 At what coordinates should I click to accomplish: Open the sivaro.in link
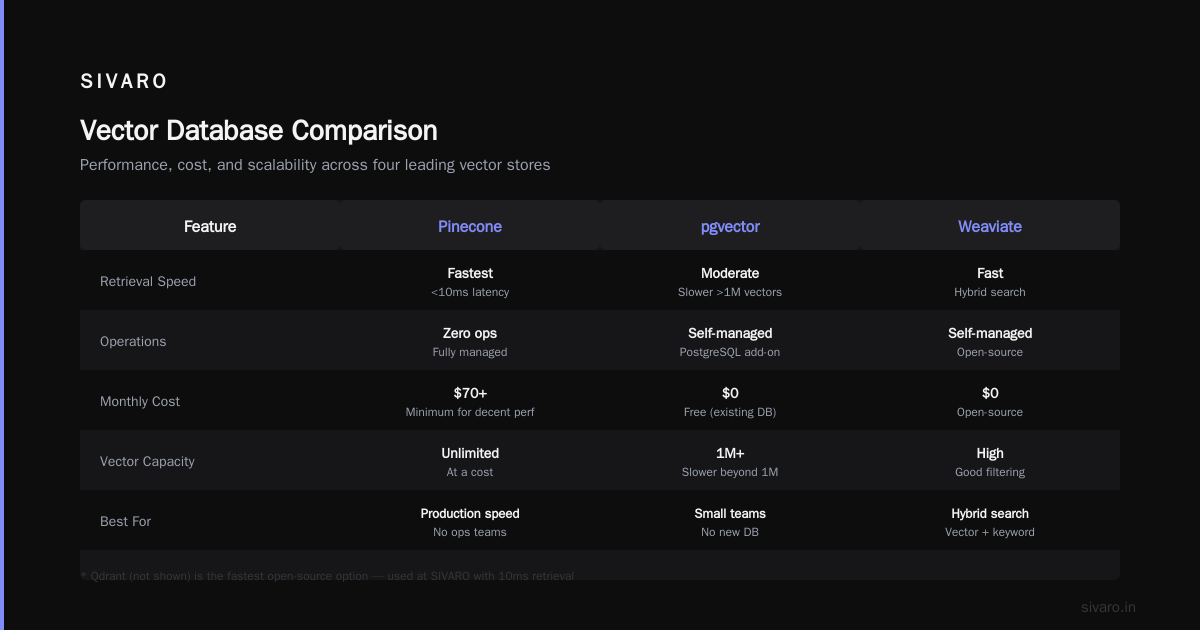pos(1108,607)
